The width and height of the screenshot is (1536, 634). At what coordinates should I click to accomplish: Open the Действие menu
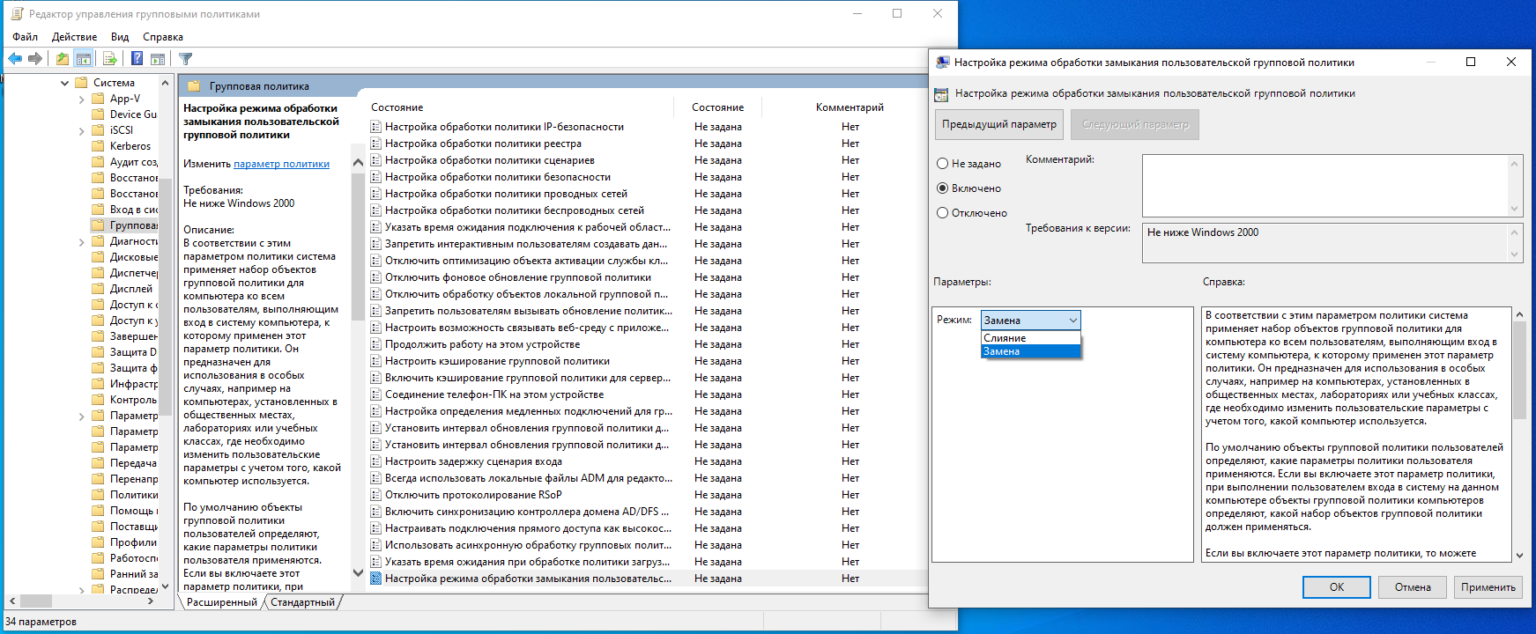[74, 36]
